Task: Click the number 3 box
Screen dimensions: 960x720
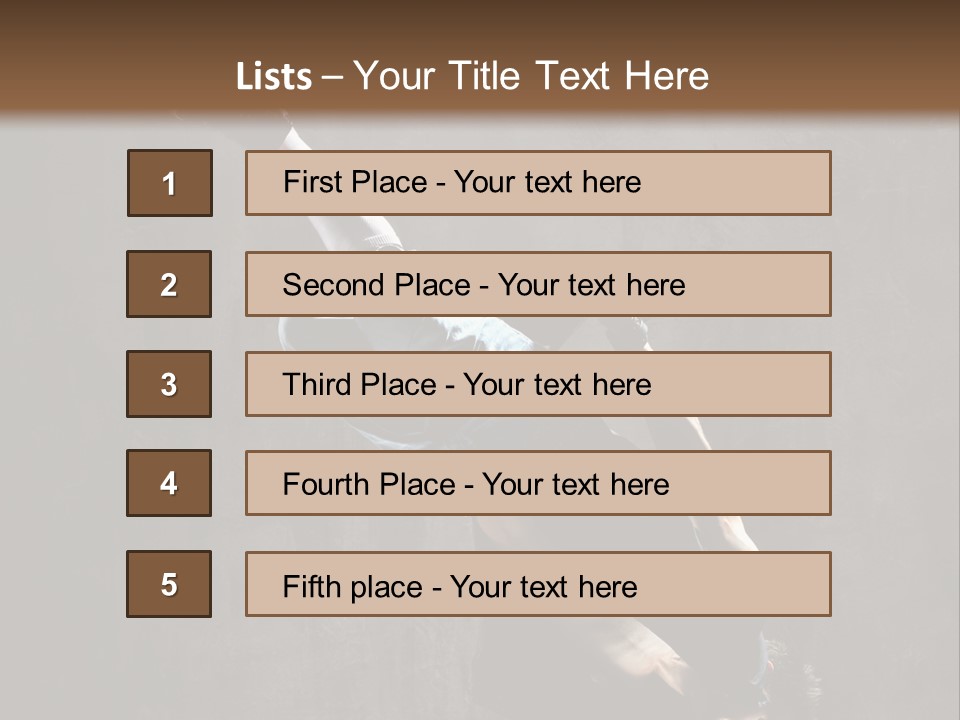Action: [169, 384]
